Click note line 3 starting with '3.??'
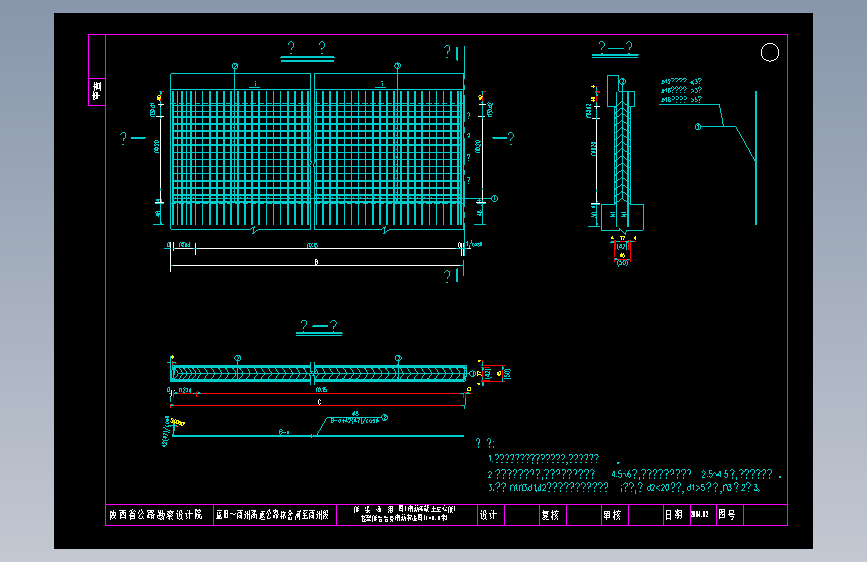The image size is (867, 562). (624, 487)
